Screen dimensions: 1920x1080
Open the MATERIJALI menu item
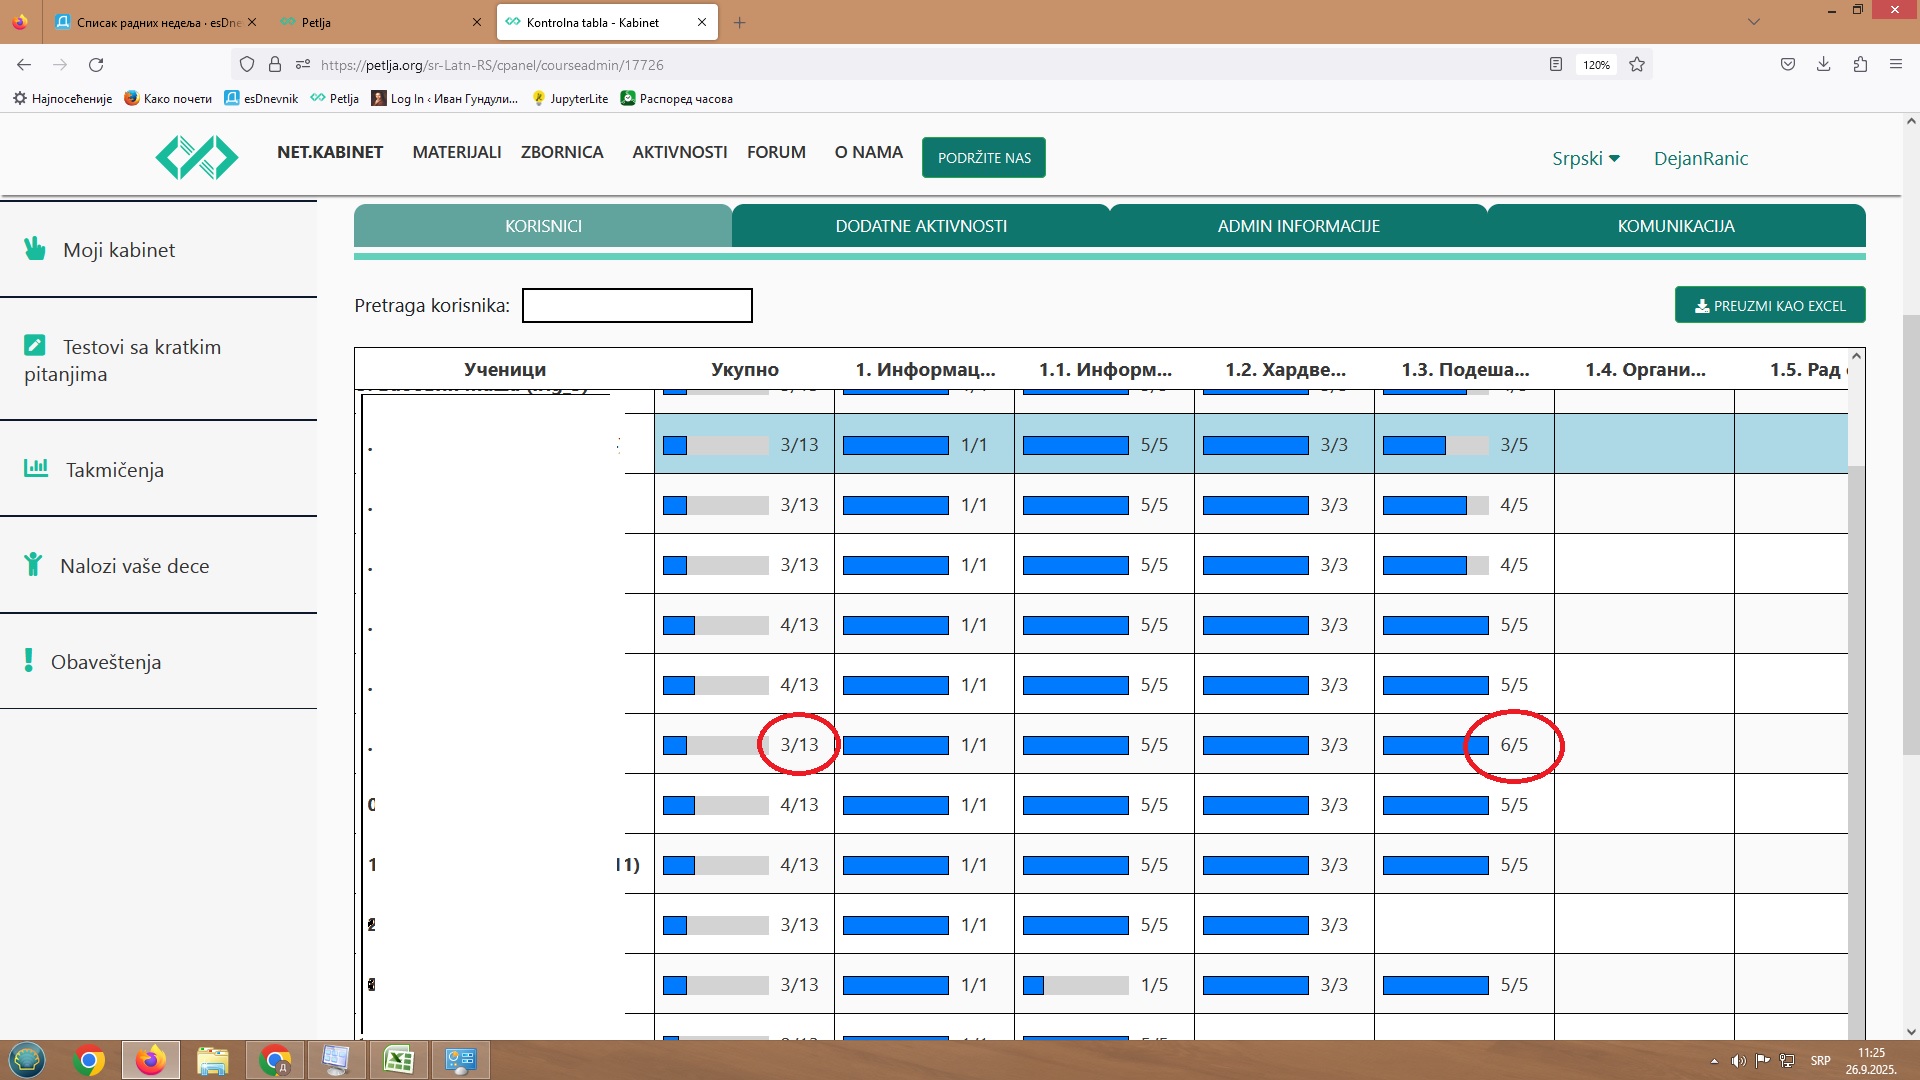tap(457, 152)
